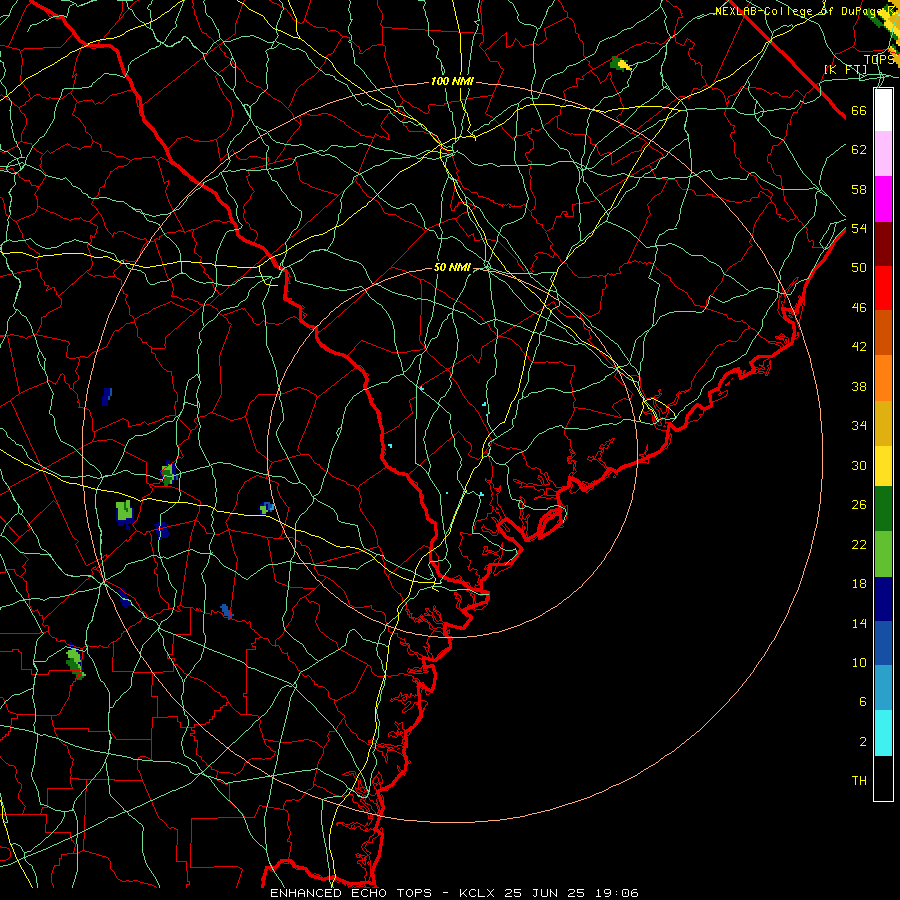
Task: Click the green-yellow echo beyond the 100 NMI ring
Action: pos(620,64)
